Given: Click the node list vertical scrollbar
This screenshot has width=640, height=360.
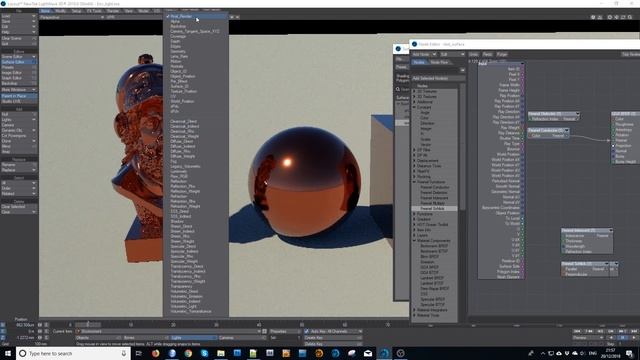Looking at the screenshot, I should pyautogui.click(x=463, y=147).
